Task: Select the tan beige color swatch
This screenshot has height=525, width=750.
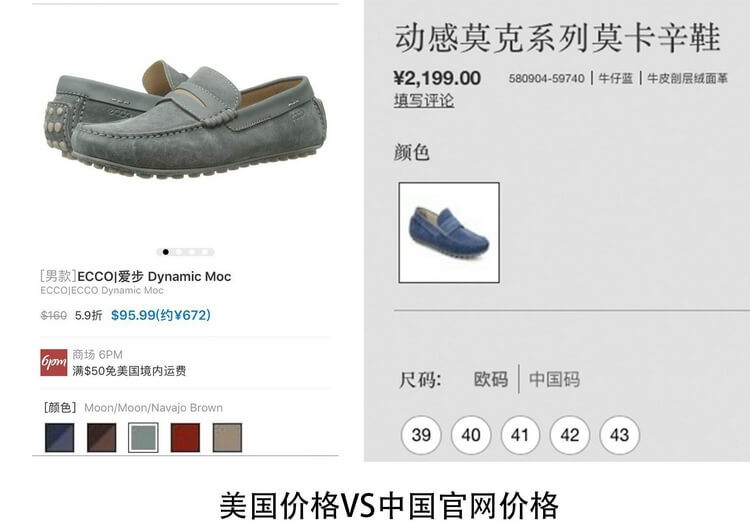Action: 227,438
